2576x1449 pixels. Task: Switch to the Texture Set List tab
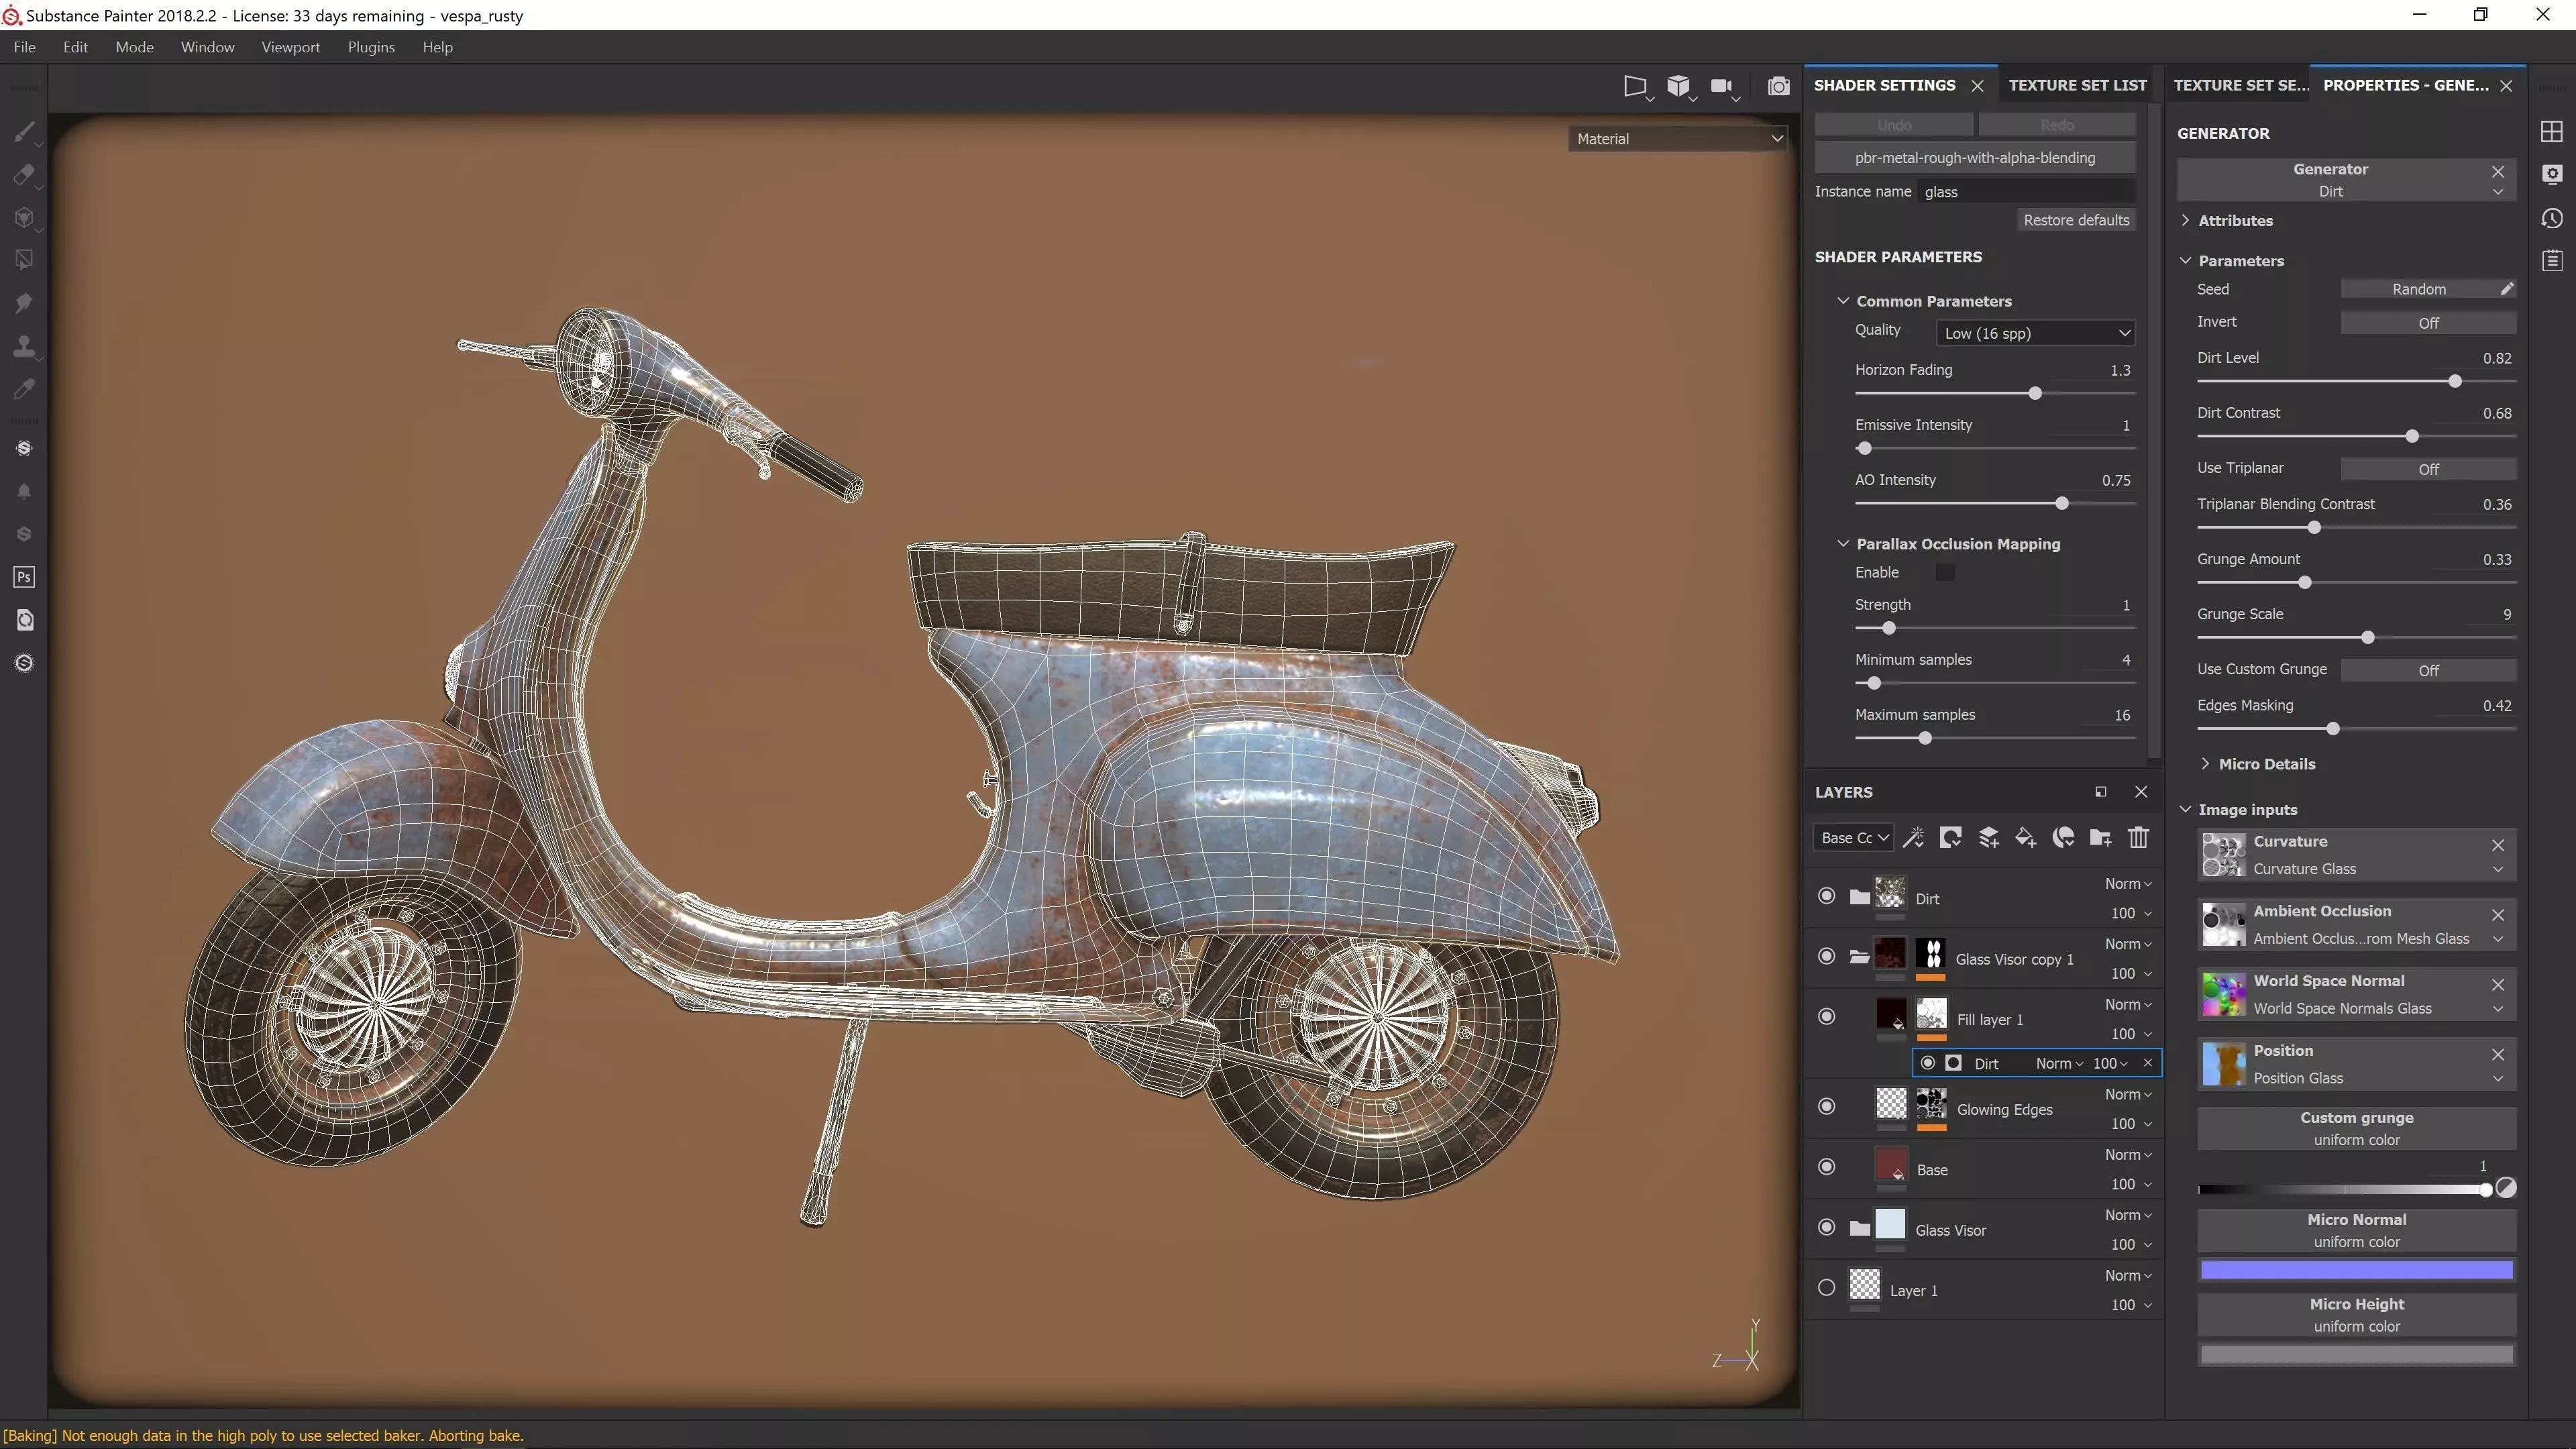point(2077,85)
